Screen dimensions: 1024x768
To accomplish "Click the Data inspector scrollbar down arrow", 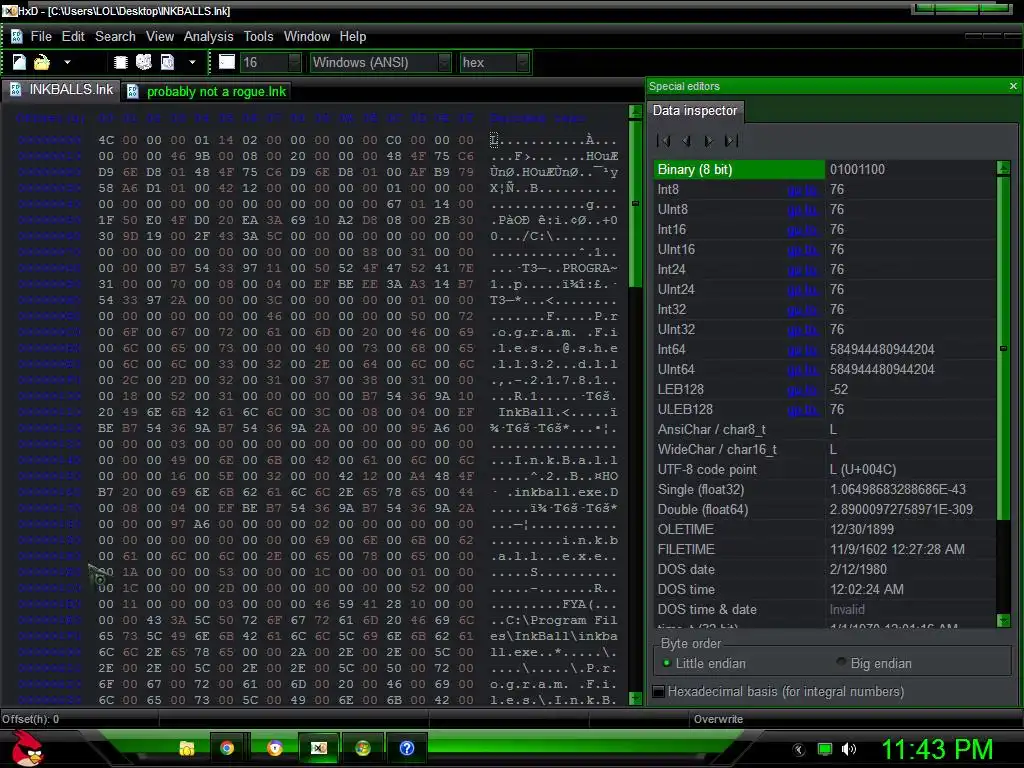I will point(1004,620).
